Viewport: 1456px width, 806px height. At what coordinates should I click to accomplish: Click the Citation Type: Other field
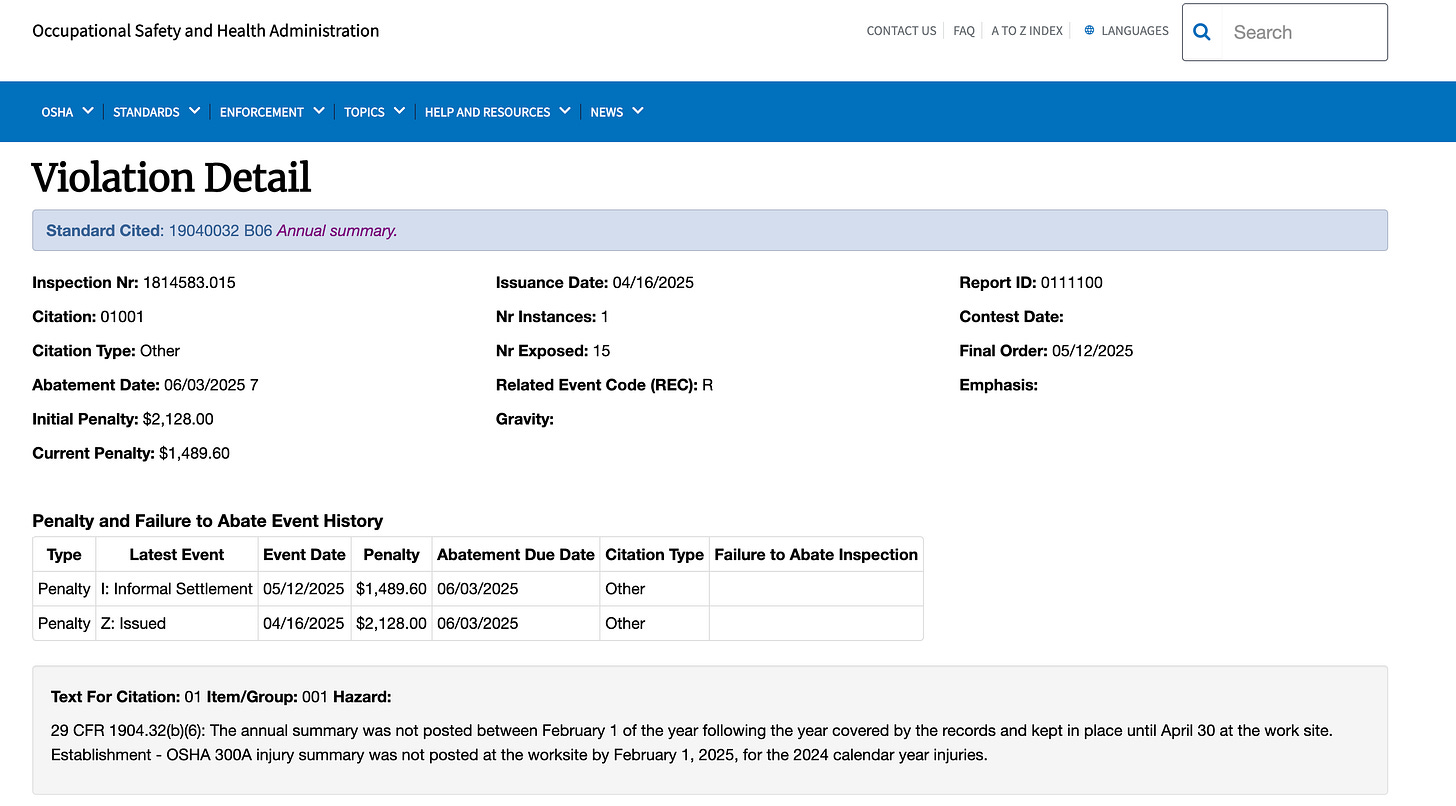106,351
